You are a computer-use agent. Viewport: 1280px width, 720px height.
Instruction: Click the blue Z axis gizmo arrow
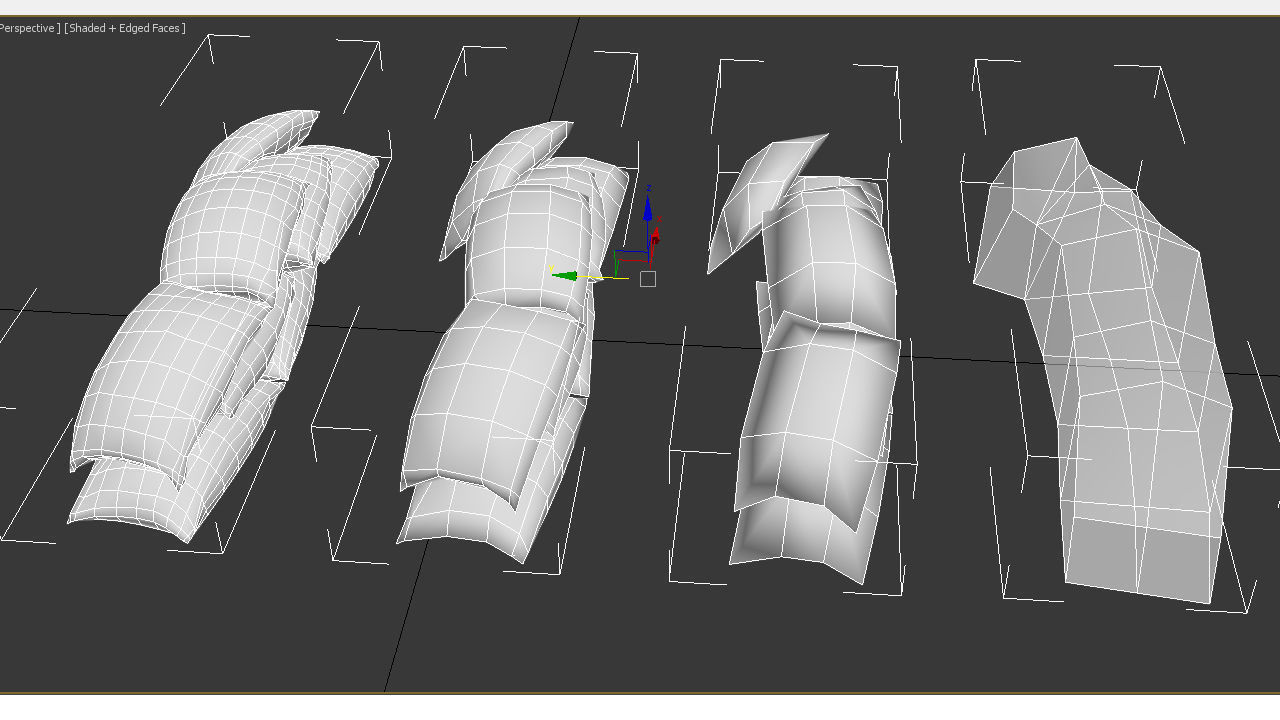click(x=647, y=209)
